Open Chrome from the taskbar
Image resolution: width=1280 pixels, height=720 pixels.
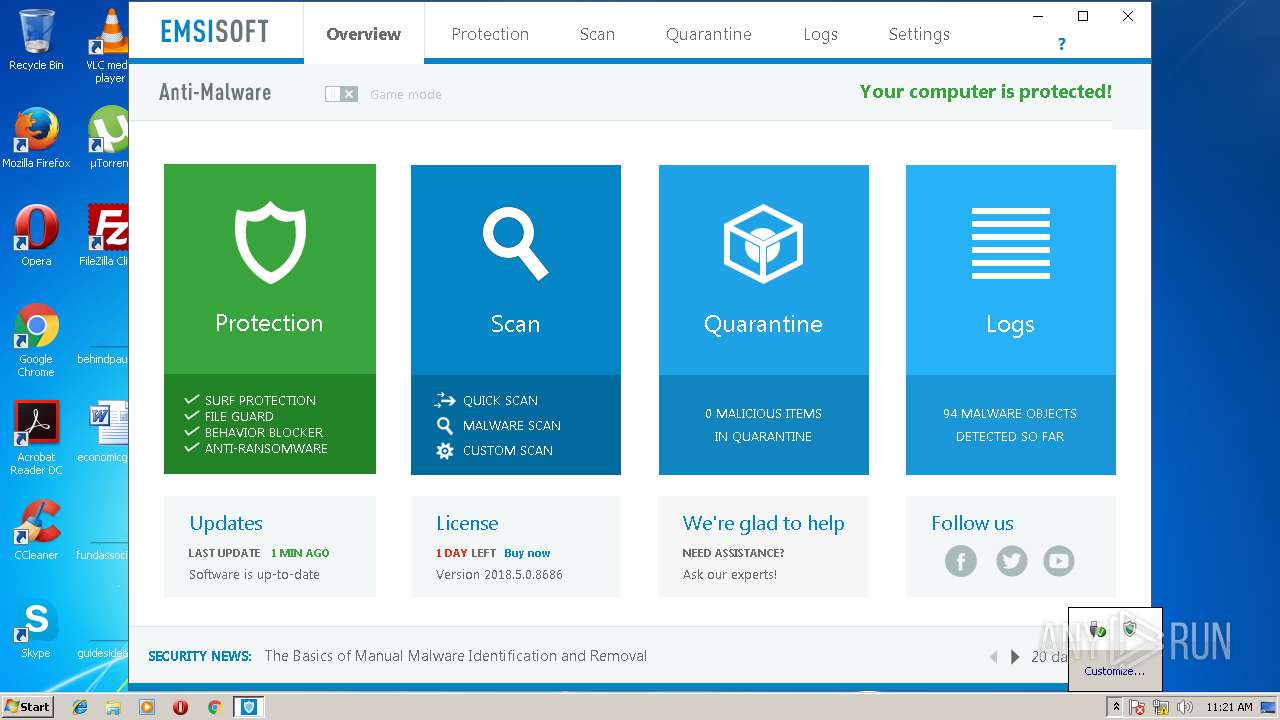click(214, 707)
